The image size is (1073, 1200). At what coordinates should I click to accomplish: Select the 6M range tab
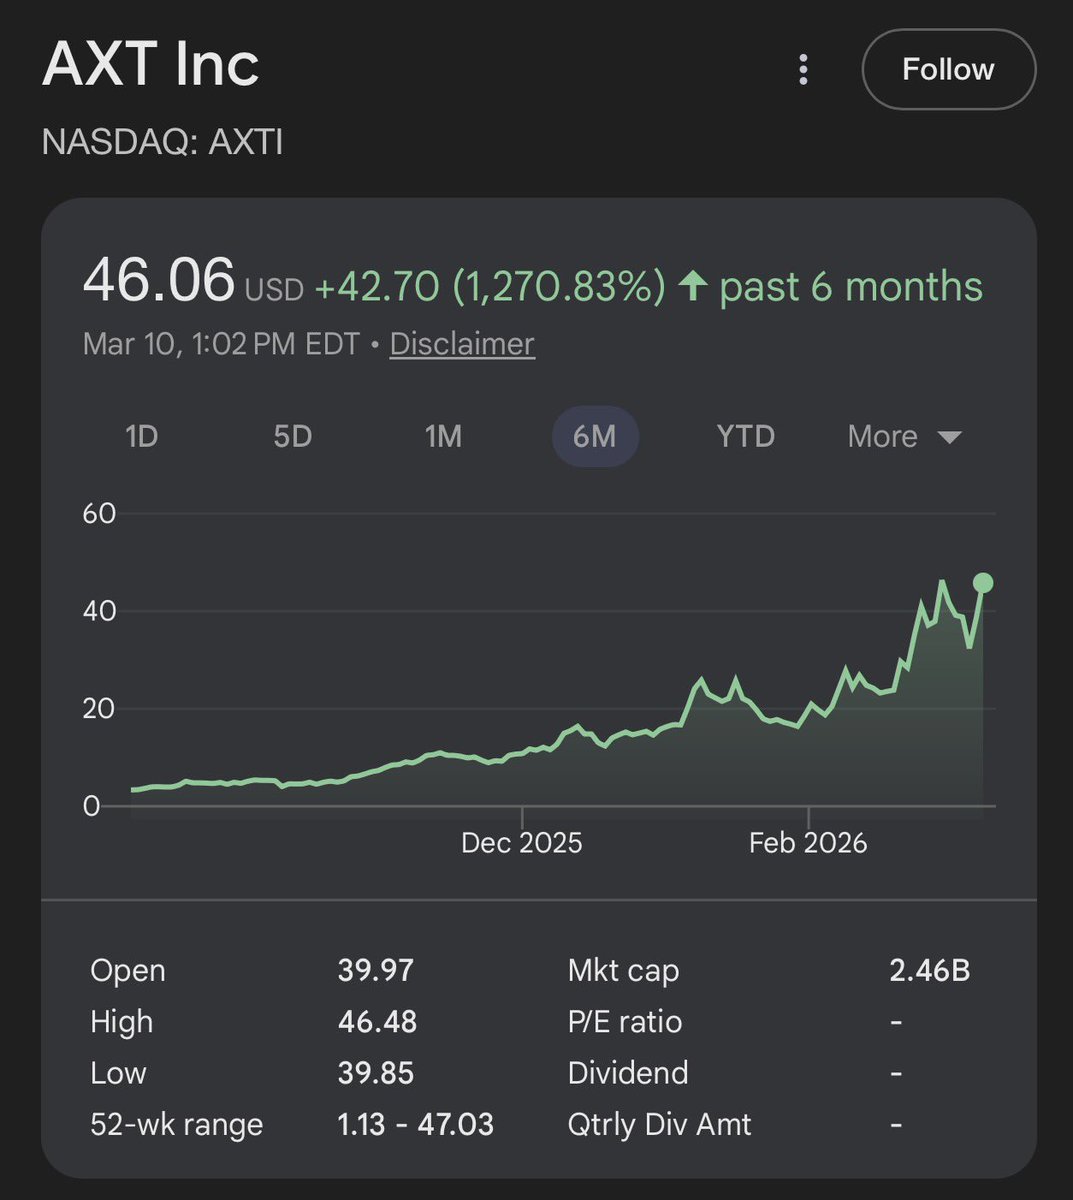pos(595,436)
